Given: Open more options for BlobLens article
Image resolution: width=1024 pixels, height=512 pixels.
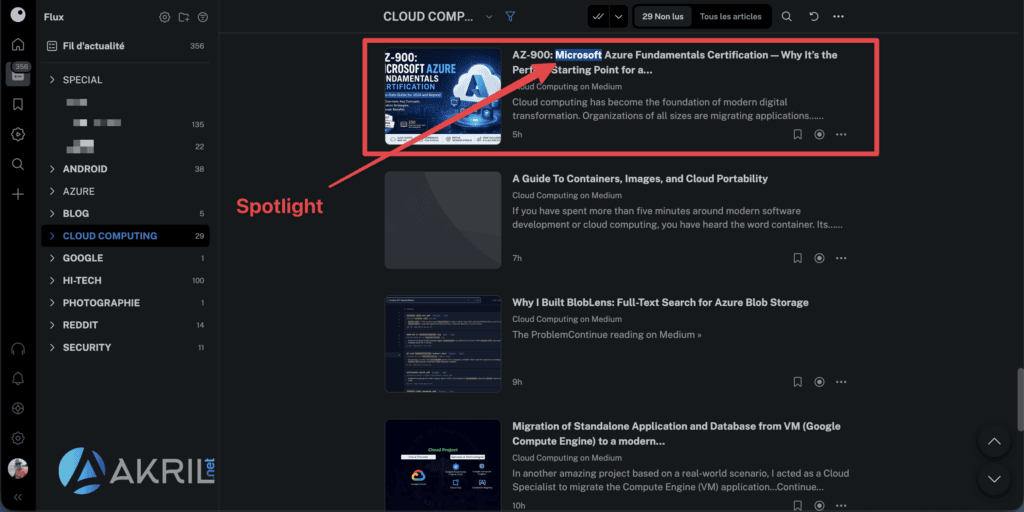Looking at the screenshot, I should tap(841, 381).
